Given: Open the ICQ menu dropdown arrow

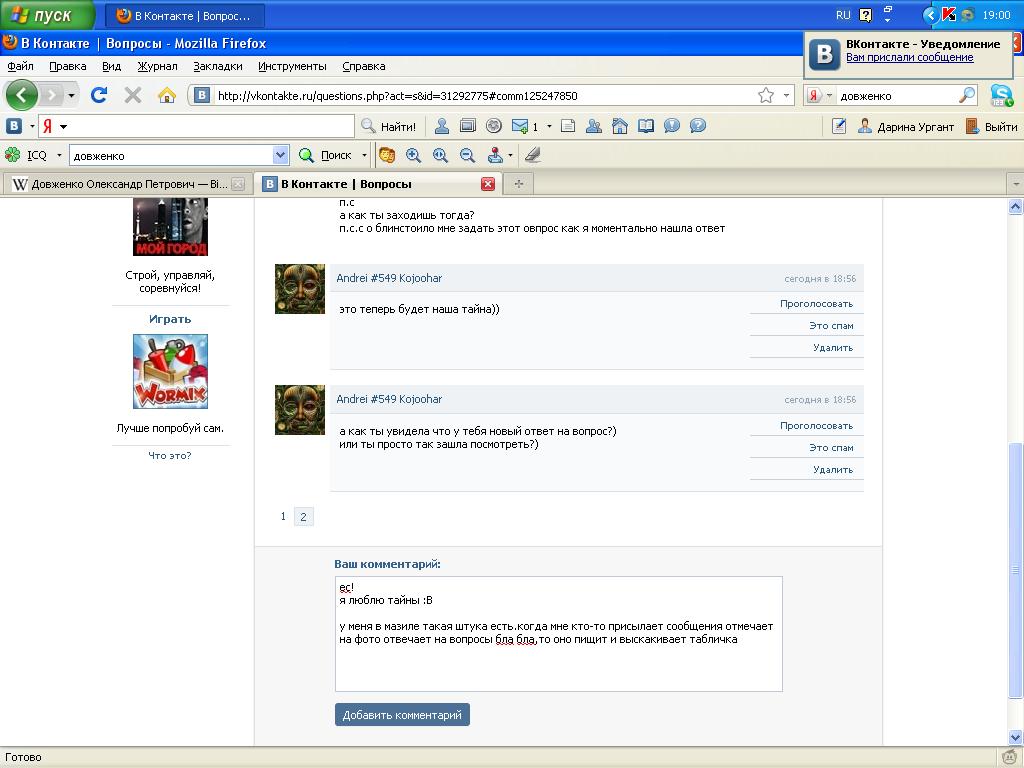Looking at the screenshot, I should [x=59, y=155].
